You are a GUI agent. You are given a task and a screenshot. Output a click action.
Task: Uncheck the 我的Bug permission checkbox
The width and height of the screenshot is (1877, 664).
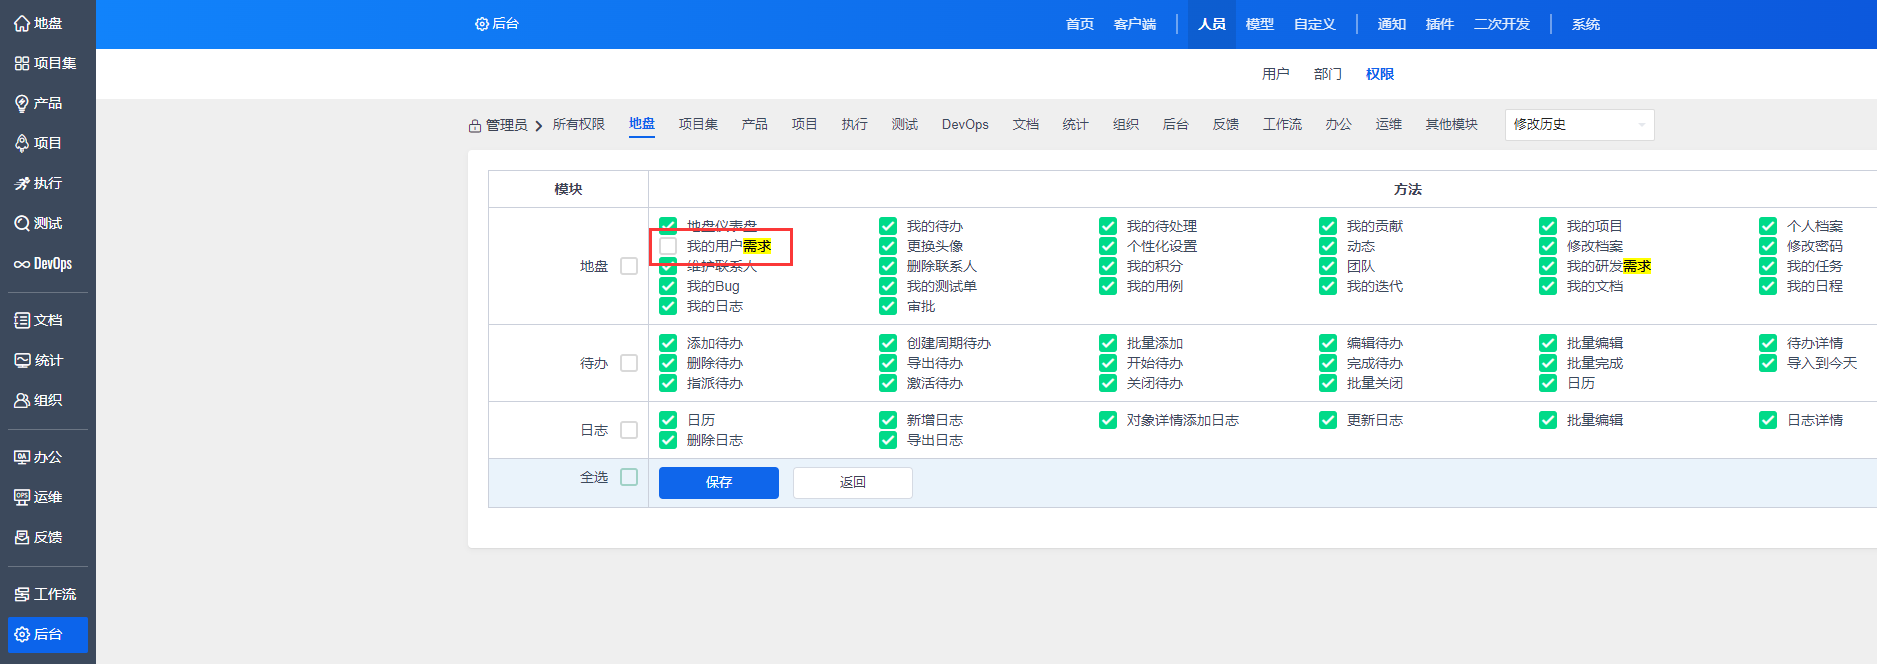[x=668, y=286]
